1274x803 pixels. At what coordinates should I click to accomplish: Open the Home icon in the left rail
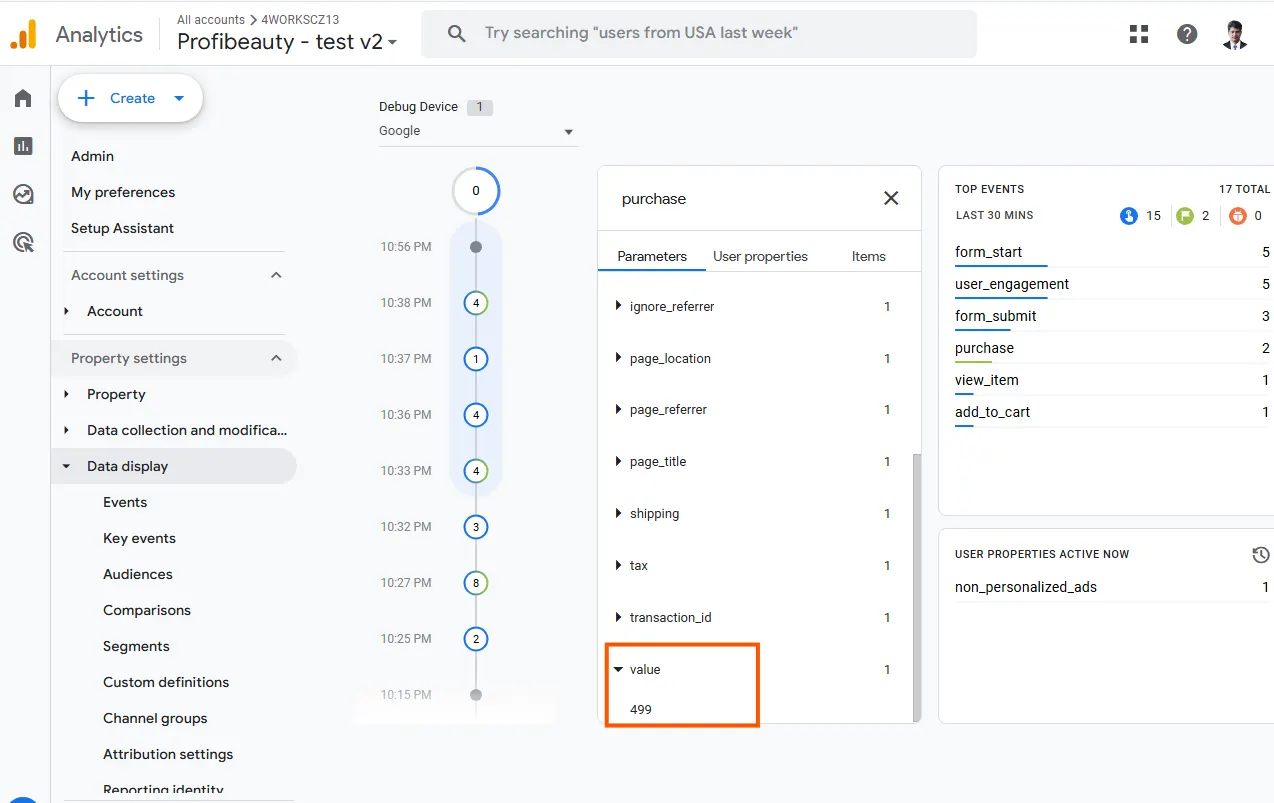[x=23, y=98]
